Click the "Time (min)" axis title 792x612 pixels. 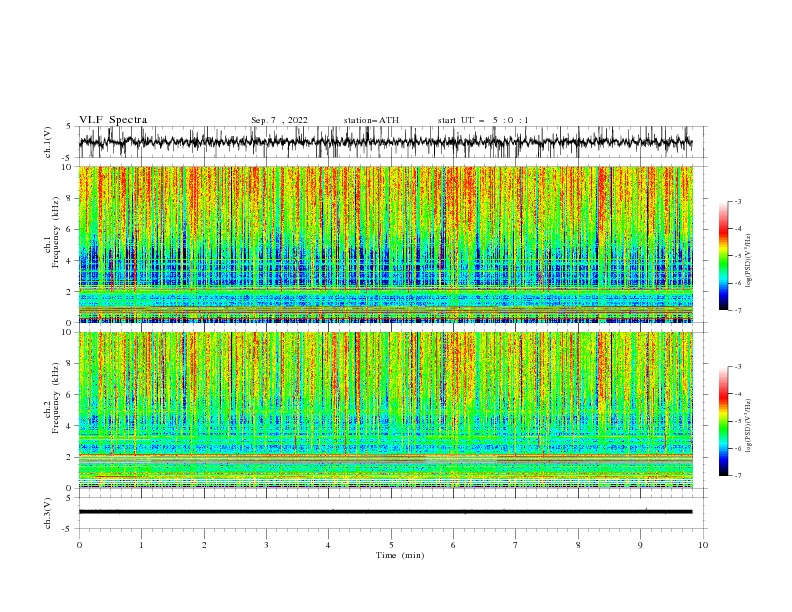(400, 555)
